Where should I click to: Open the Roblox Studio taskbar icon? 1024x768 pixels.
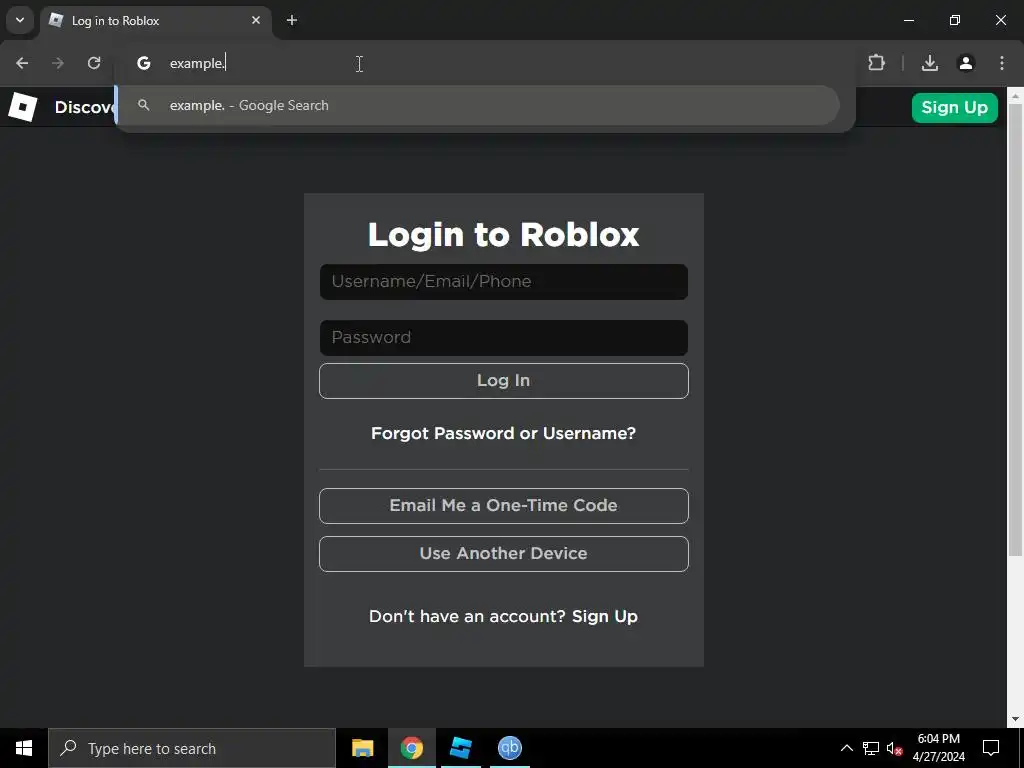pyautogui.click(x=461, y=748)
